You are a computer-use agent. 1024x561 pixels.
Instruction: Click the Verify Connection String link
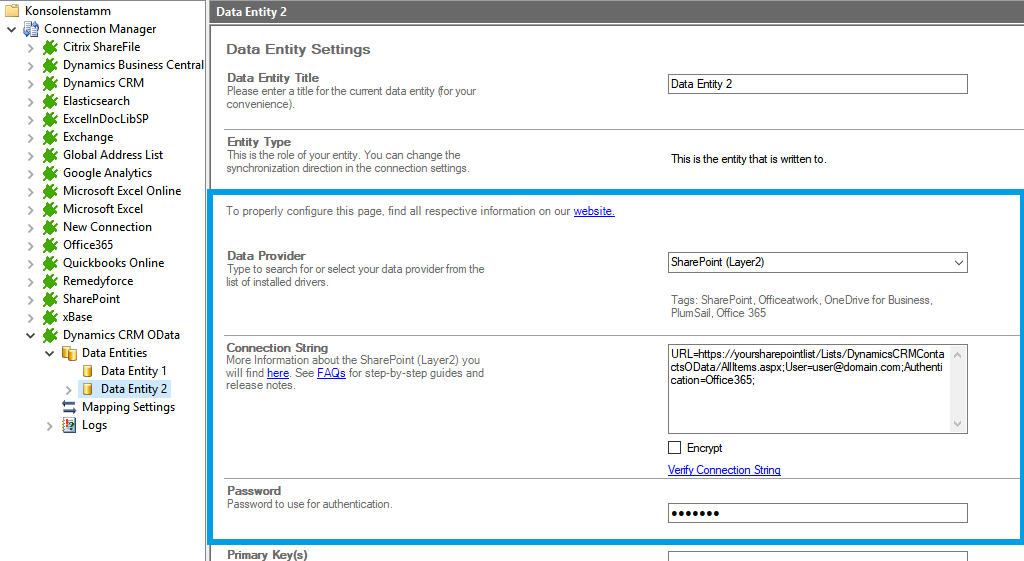tap(724, 470)
